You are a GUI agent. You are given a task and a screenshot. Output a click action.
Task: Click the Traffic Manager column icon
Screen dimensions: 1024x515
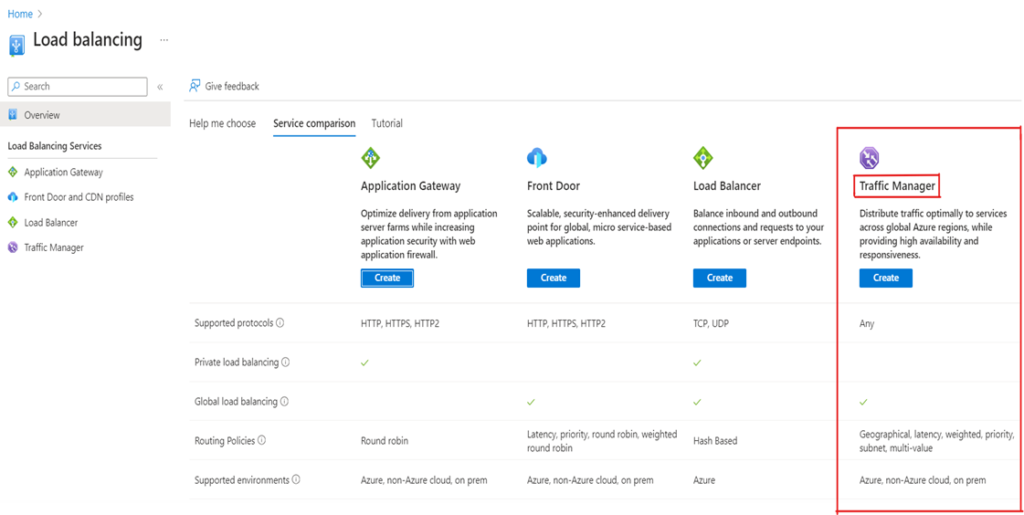[869, 157]
